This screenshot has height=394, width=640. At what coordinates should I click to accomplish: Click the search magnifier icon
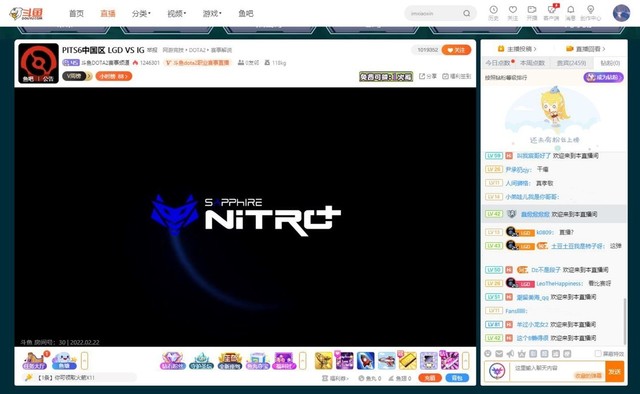466,13
